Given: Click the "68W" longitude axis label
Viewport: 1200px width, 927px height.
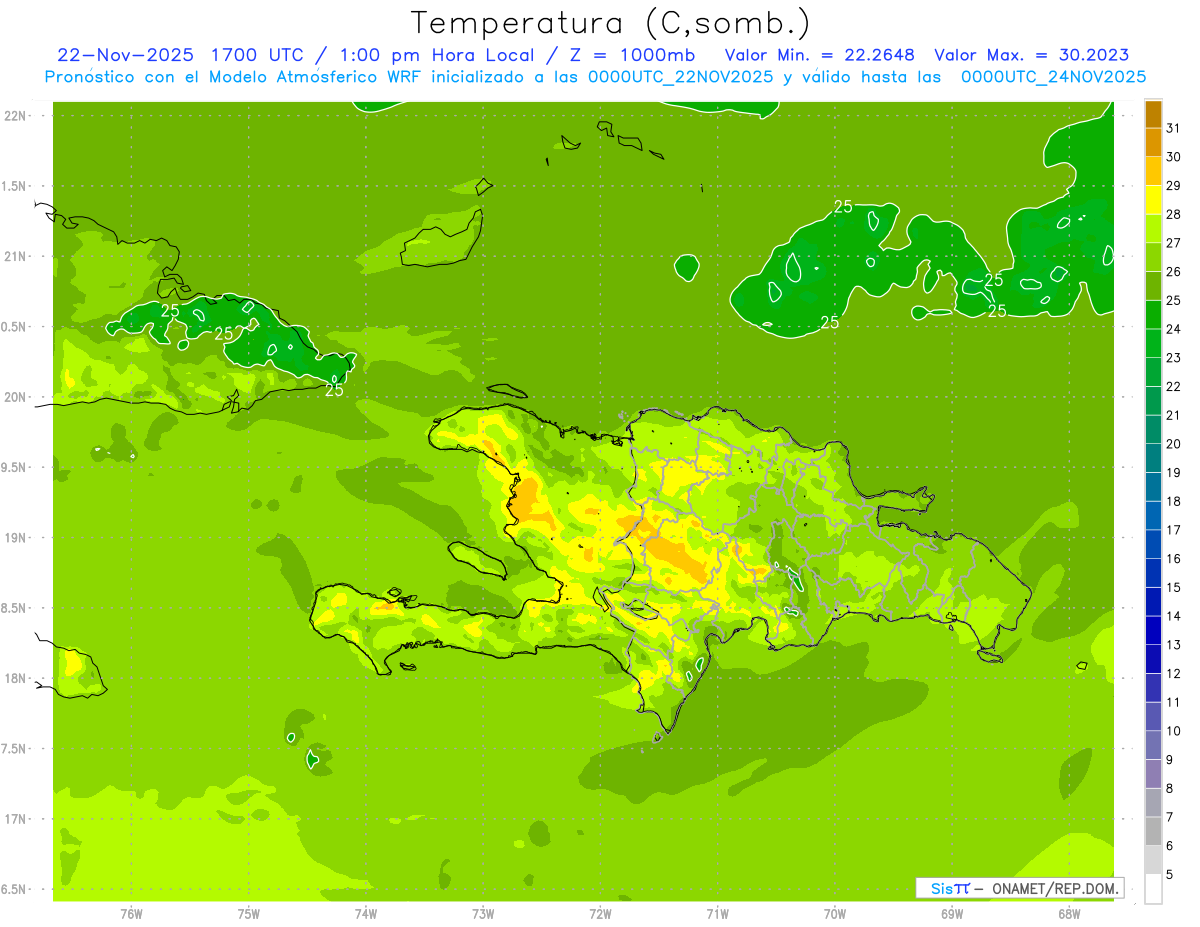Looking at the screenshot, I should point(1068,915).
